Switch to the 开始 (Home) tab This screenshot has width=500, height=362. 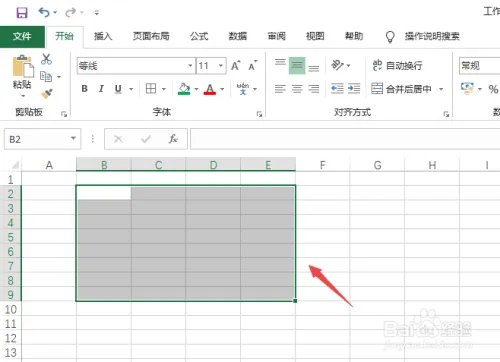[64, 36]
